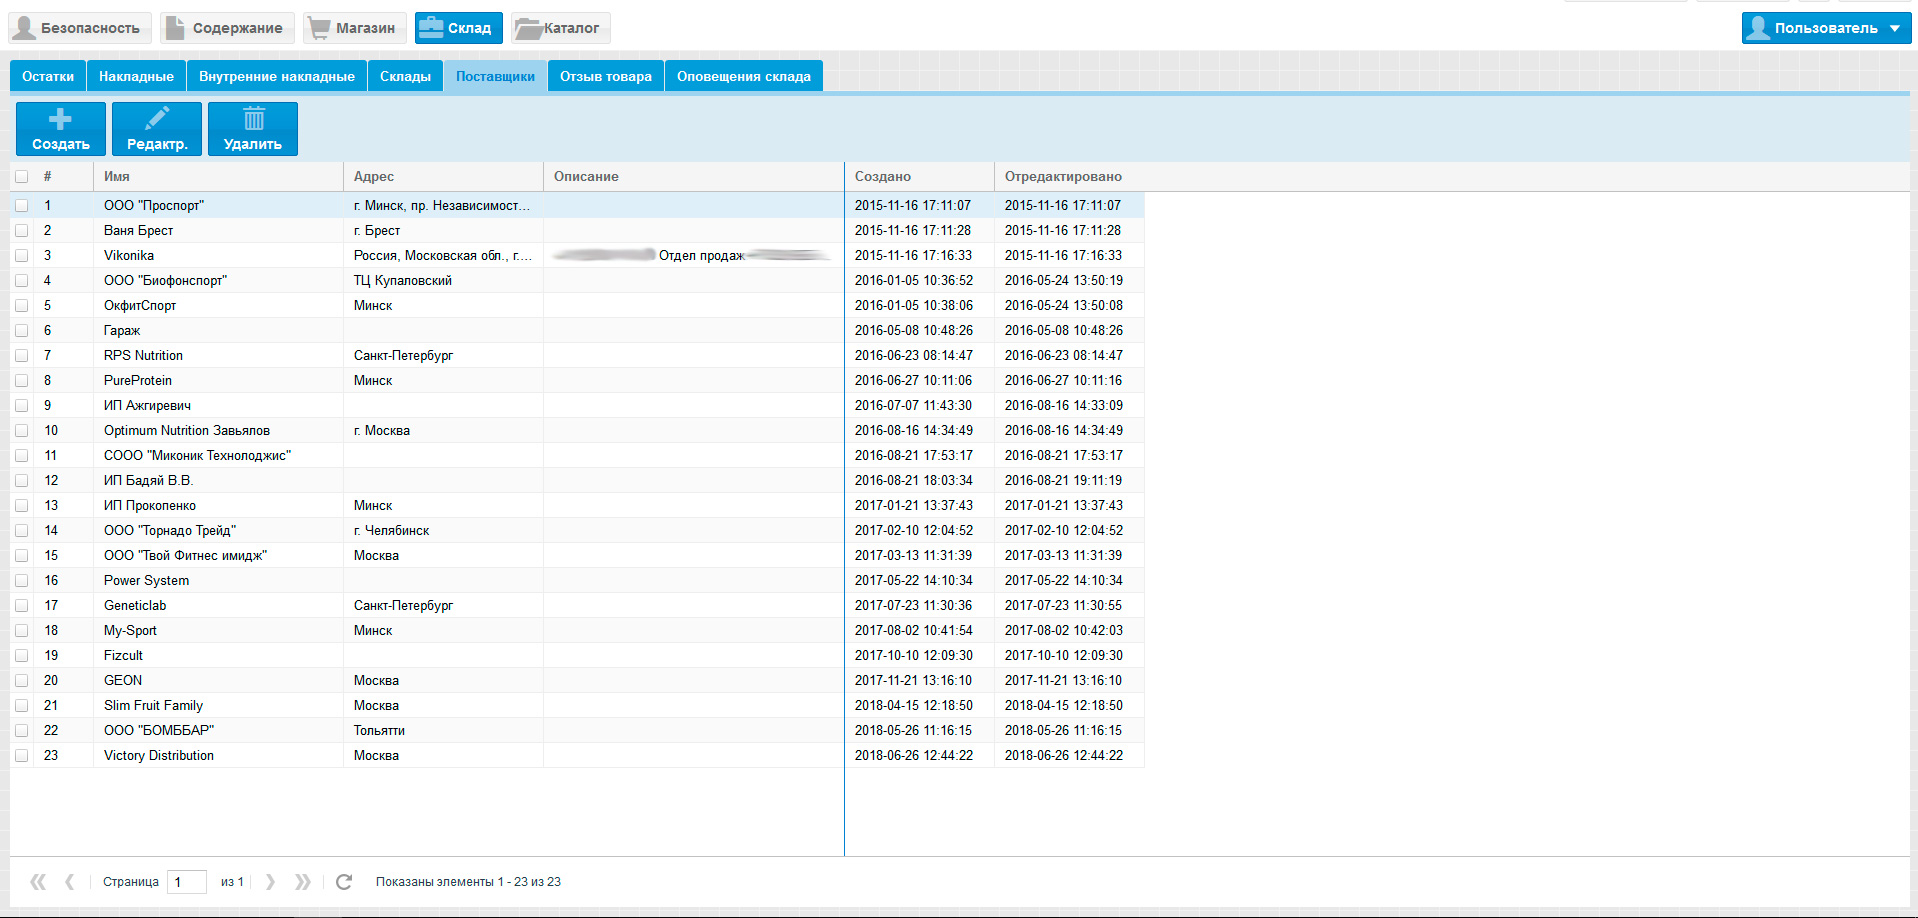Go to the first page arrow
1918x918 pixels.
pos(38,882)
